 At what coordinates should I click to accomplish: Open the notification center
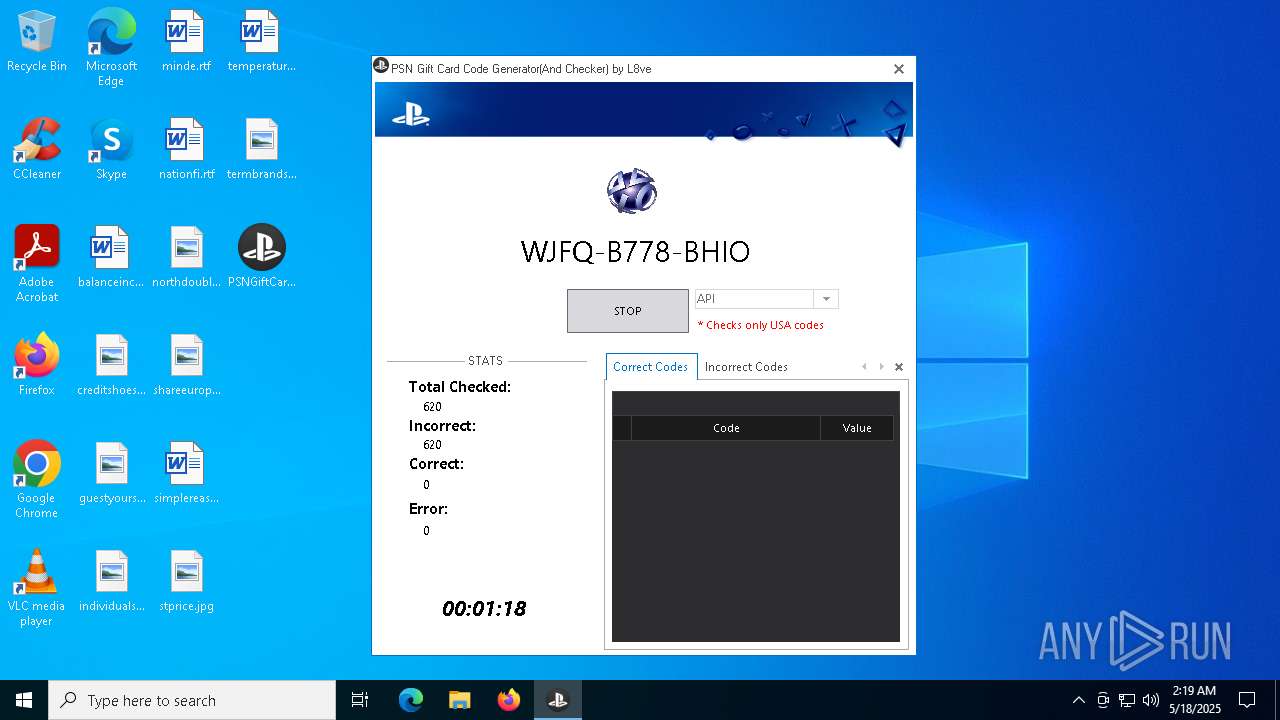(x=1247, y=700)
